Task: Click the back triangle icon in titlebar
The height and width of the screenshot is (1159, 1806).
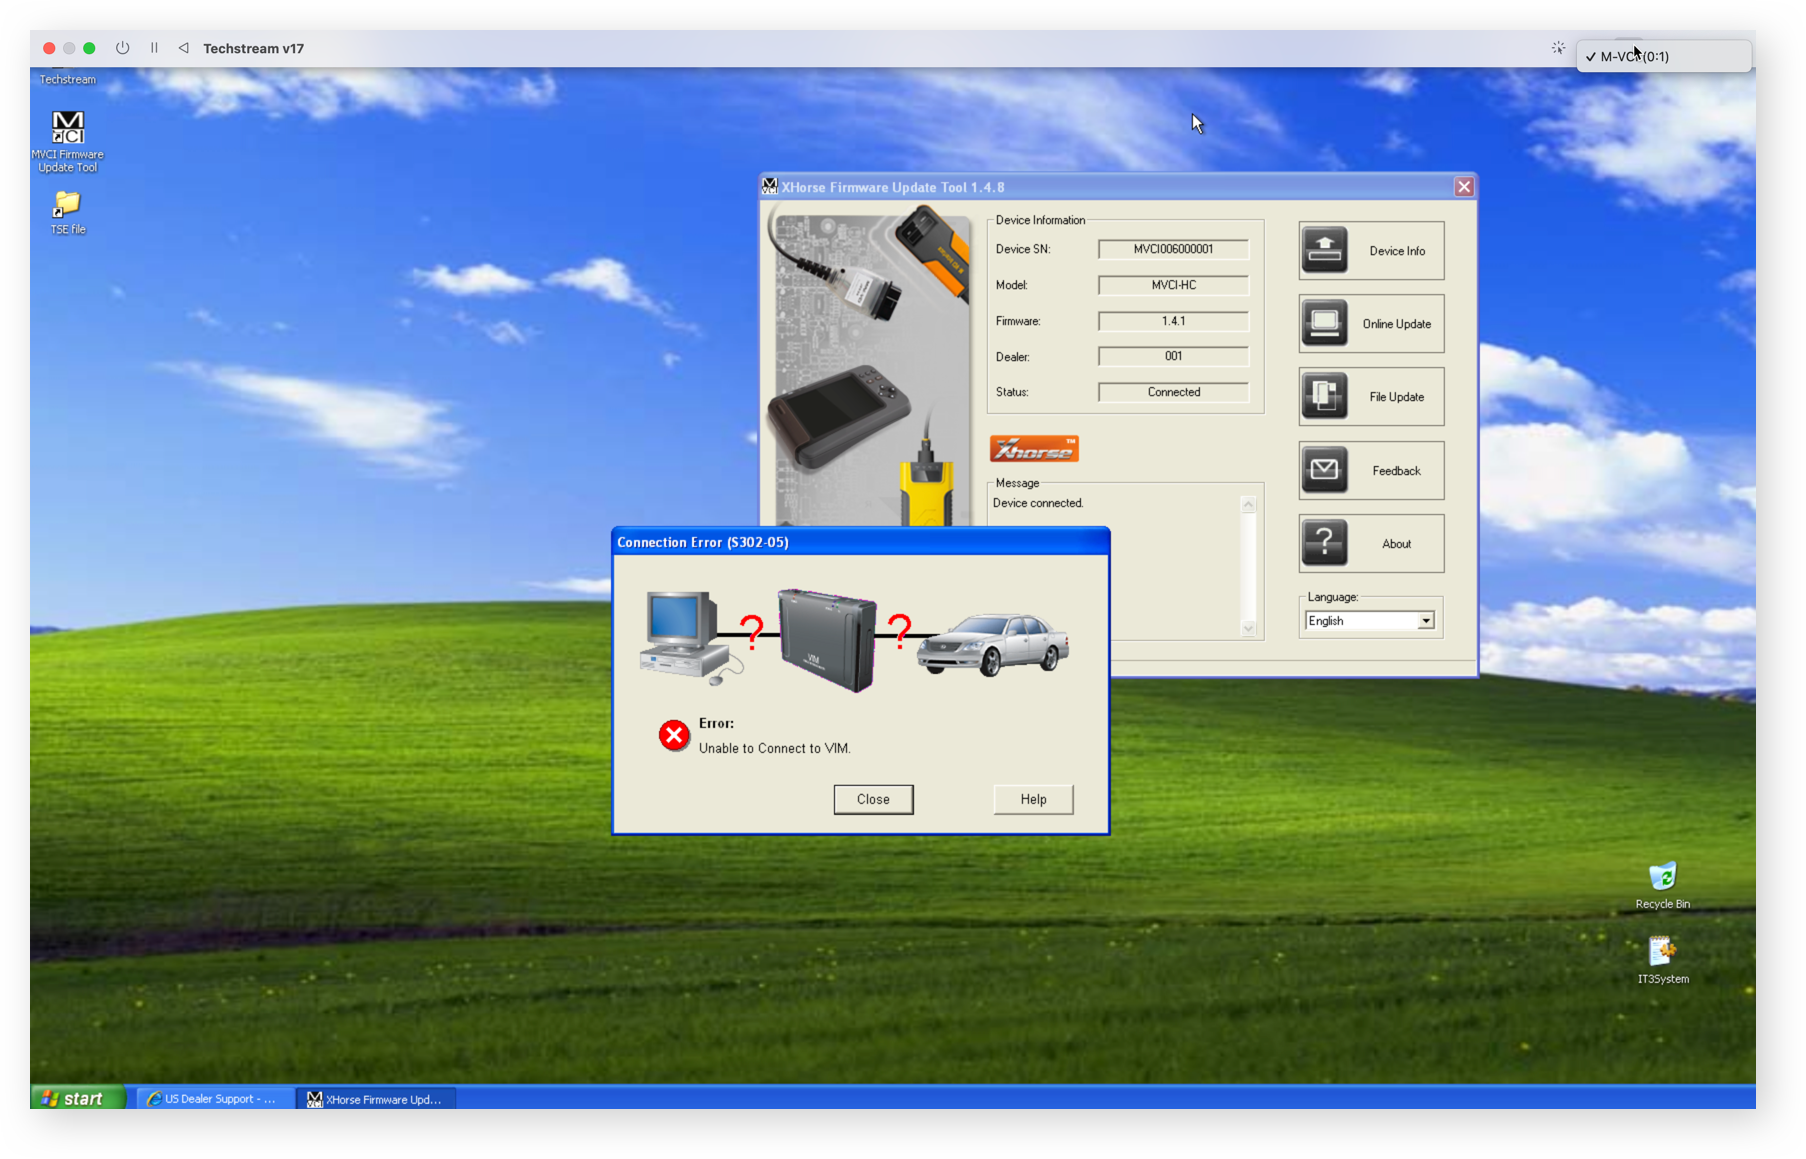Action: [x=183, y=48]
